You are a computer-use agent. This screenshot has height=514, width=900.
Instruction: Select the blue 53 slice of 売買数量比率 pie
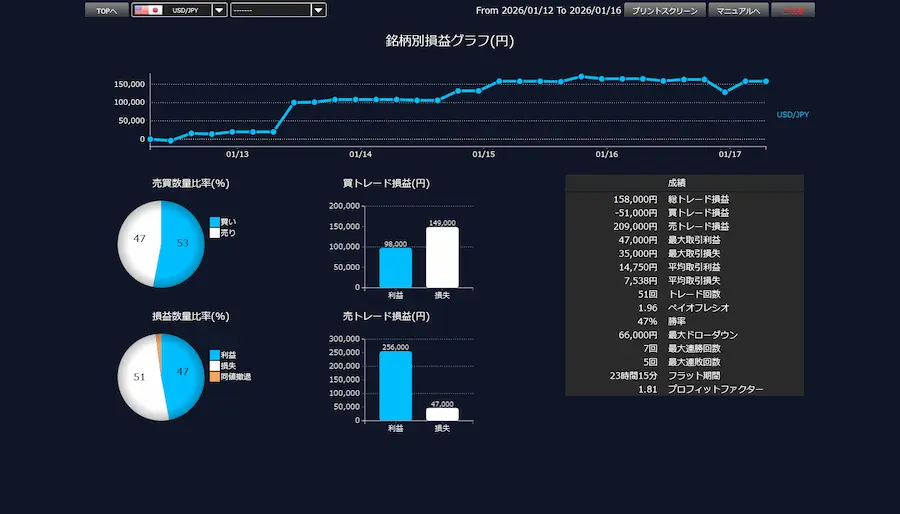pyautogui.click(x=183, y=243)
